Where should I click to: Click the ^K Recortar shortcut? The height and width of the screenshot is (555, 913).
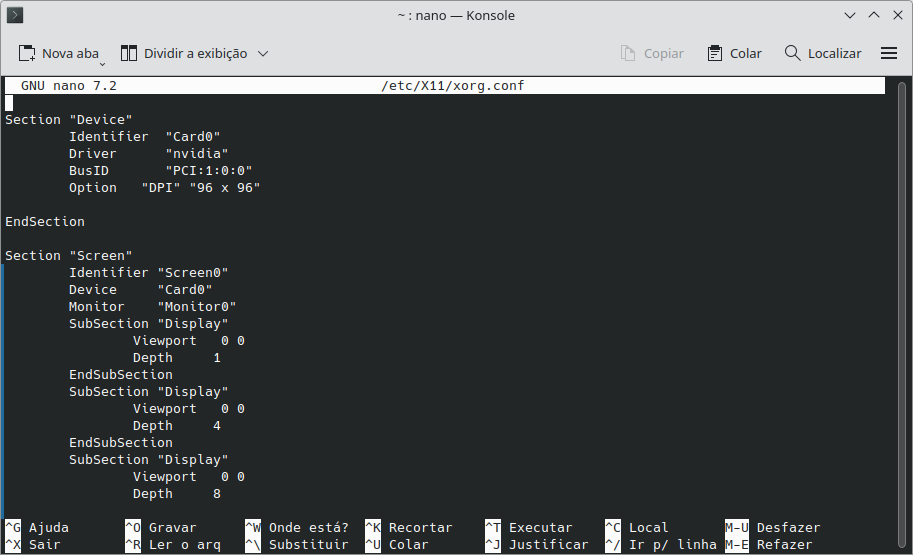click(409, 528)
